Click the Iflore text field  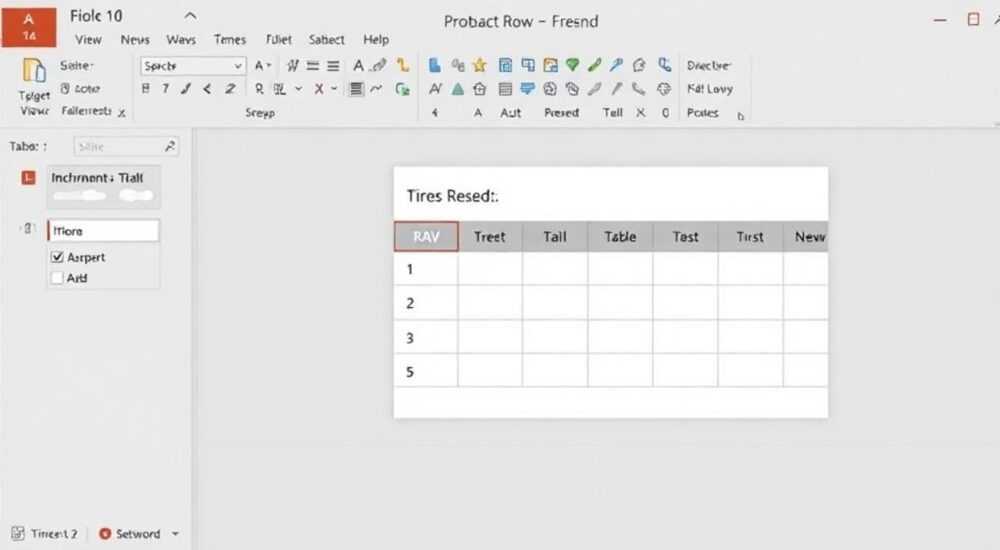[x=103, y=231]
